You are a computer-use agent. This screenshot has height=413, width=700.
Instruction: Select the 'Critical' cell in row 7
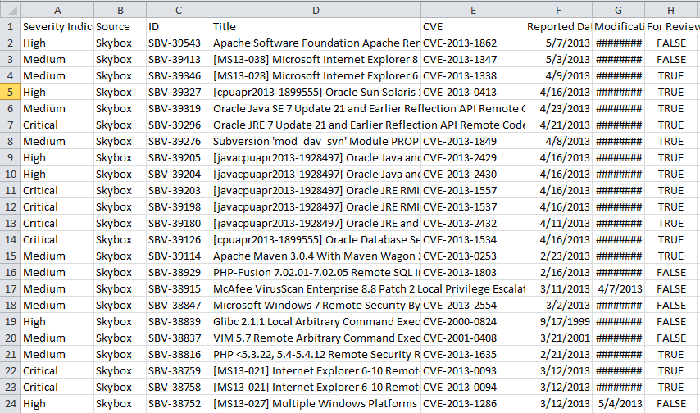point(57,125)
